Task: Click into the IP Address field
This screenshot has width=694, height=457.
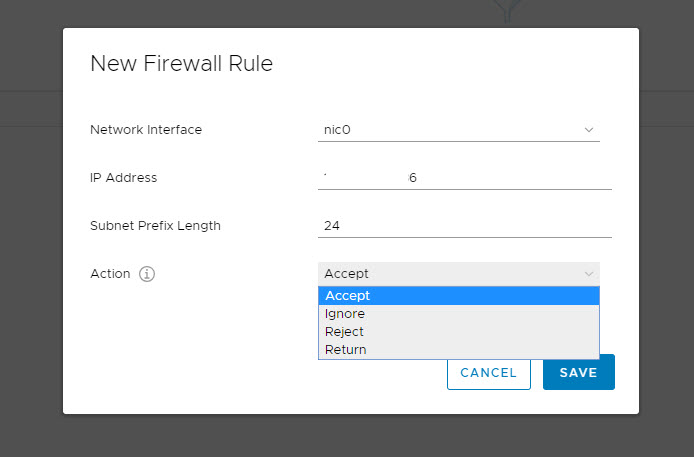Action: point(464,178)
